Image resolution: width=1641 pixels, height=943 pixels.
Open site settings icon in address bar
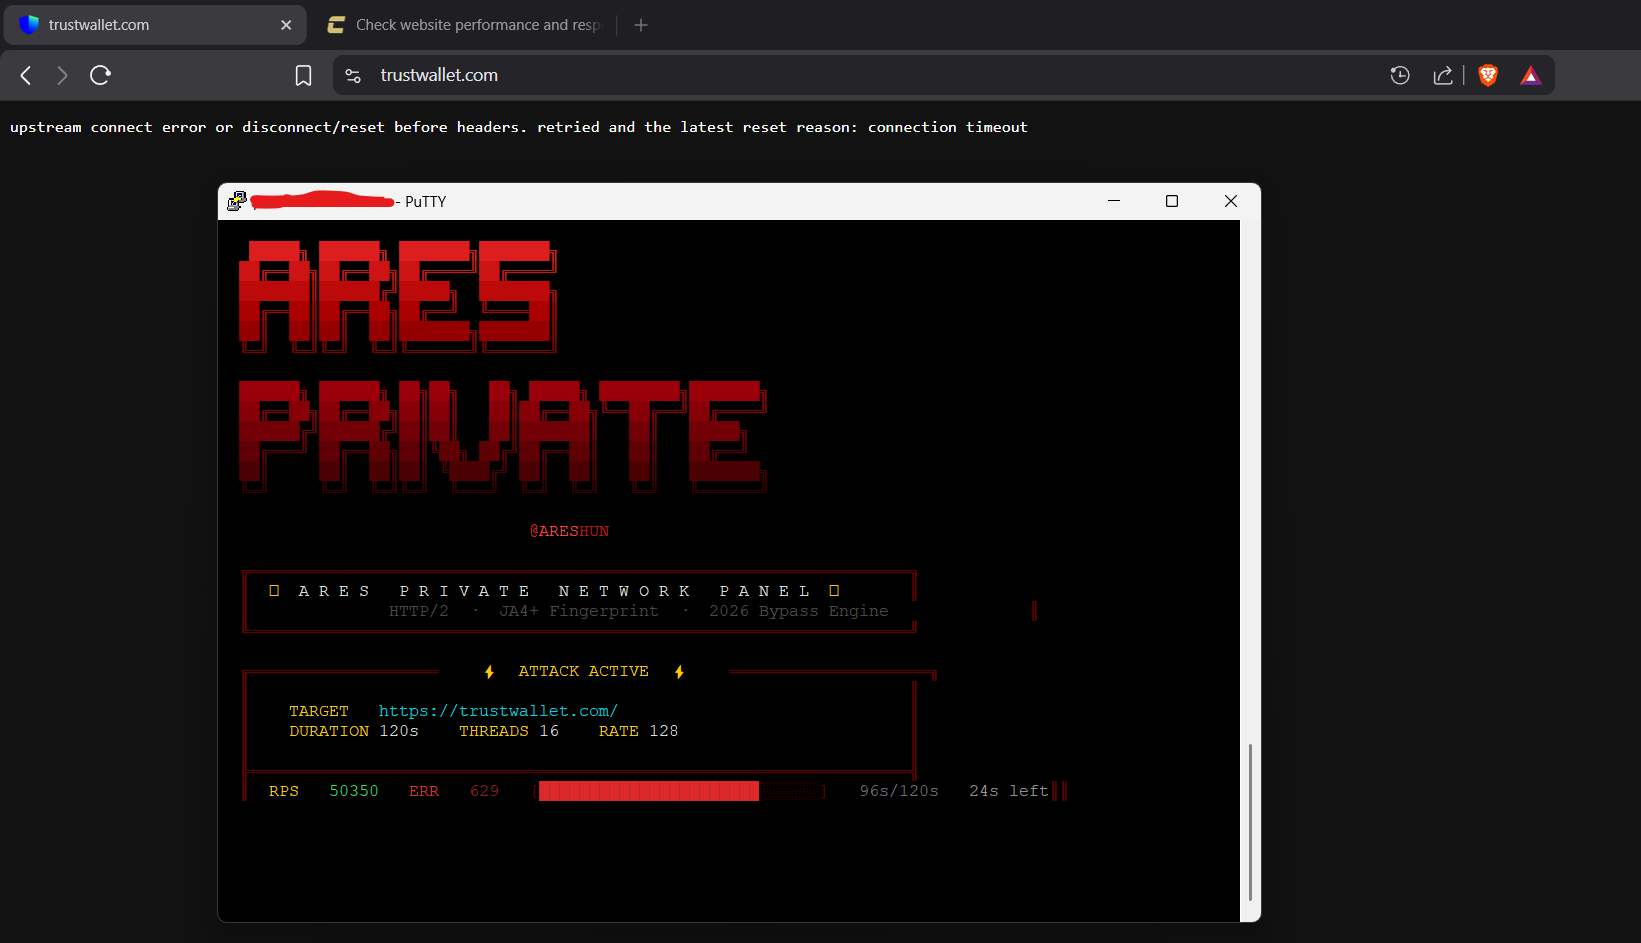tap(353, 75)
